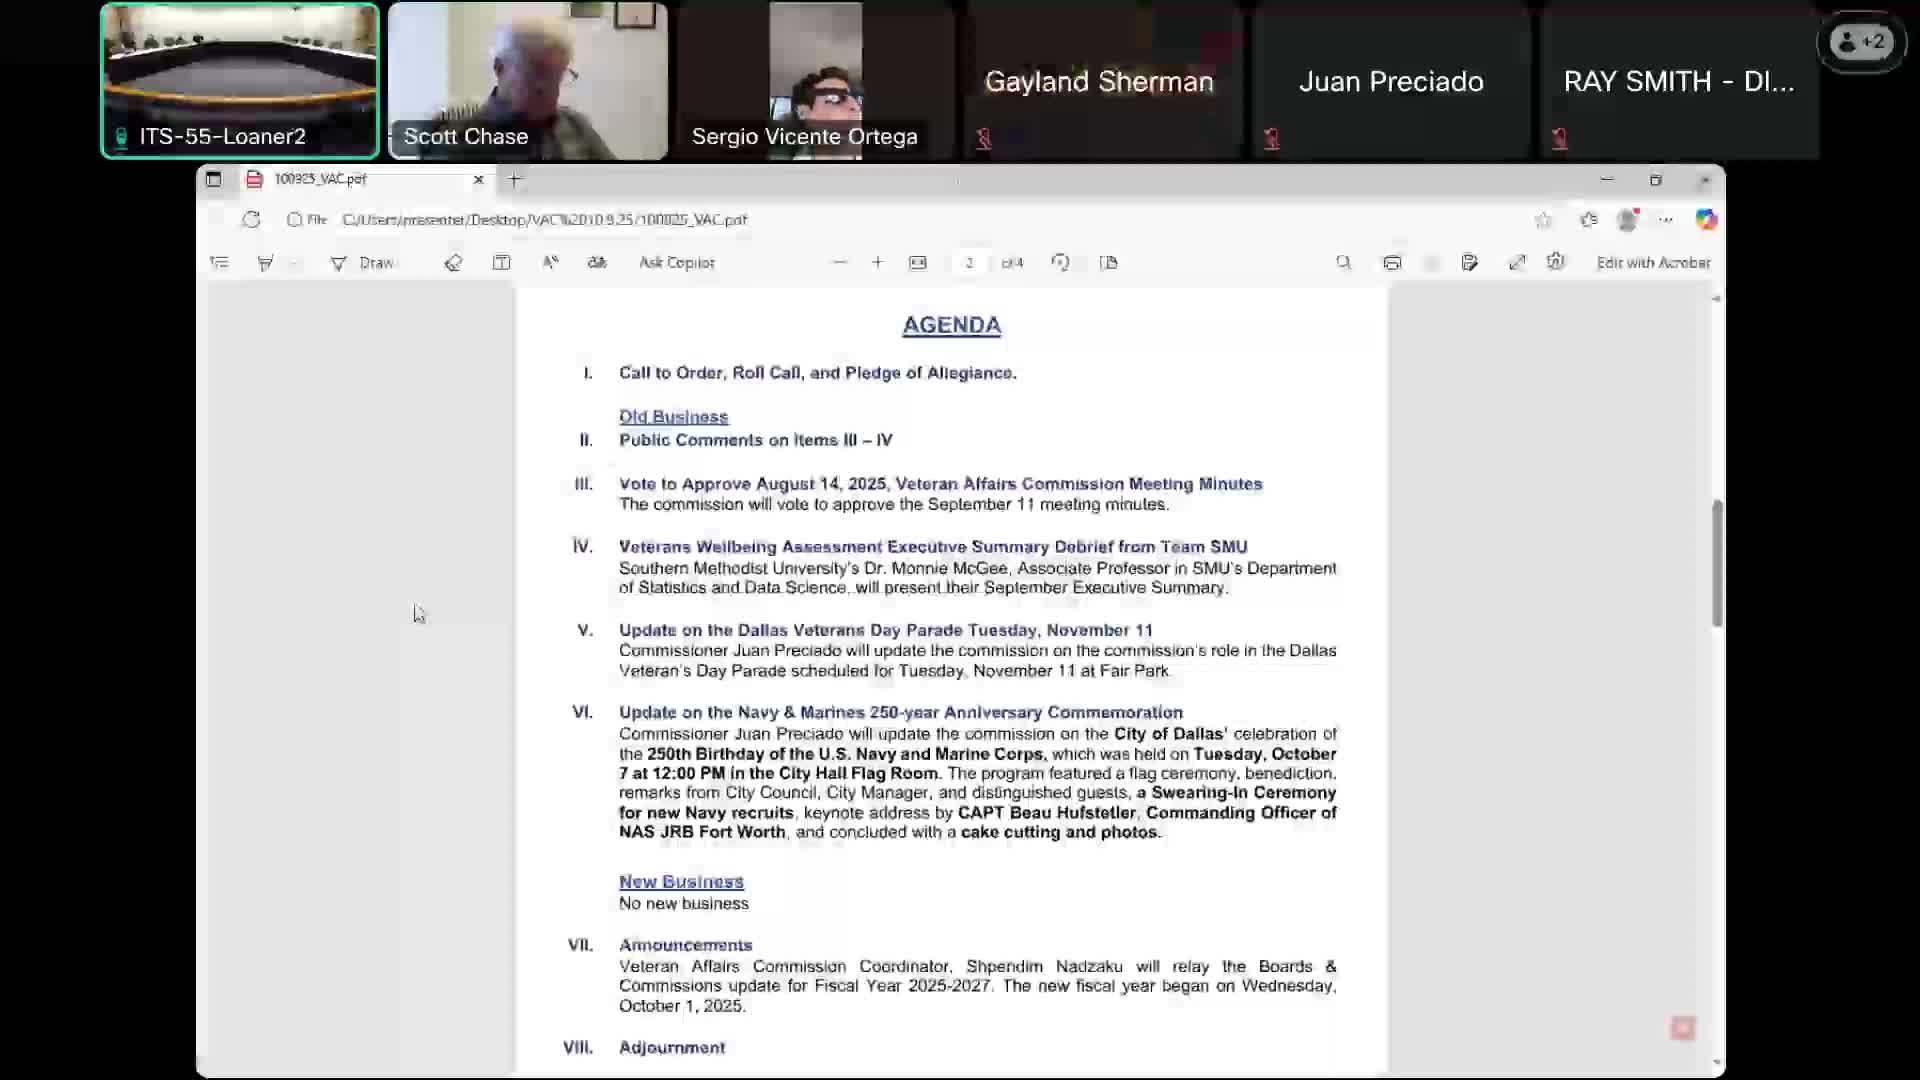Viewport: 1920px width, 1080px height.
Task: Select the Erase tool
Action: click(x=453, y=263)
